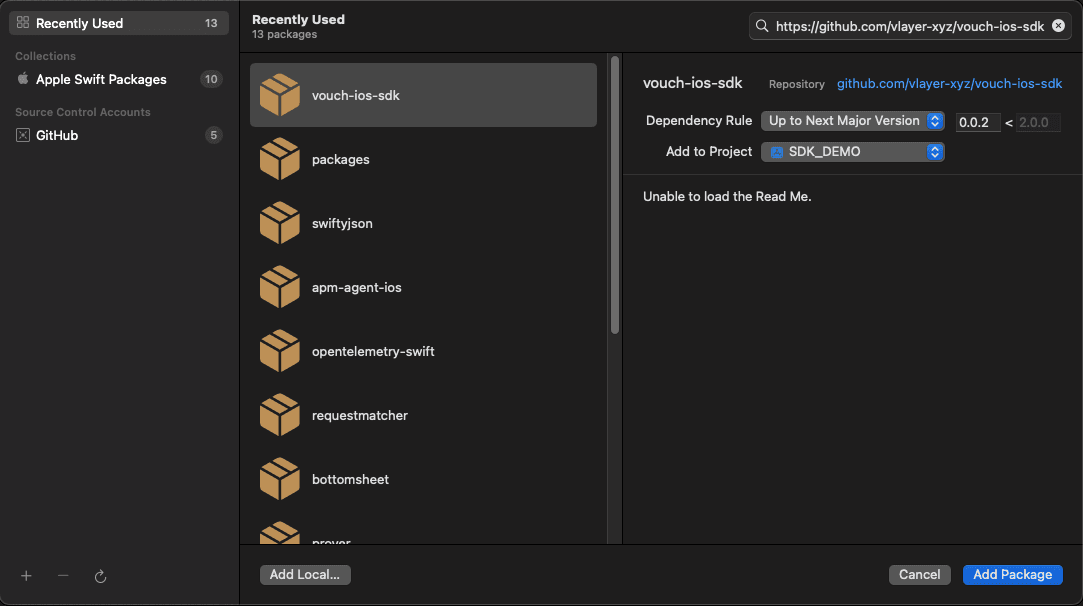1083x606 pixels.
Task: Click the Cancel button
Action: point(919,575)
